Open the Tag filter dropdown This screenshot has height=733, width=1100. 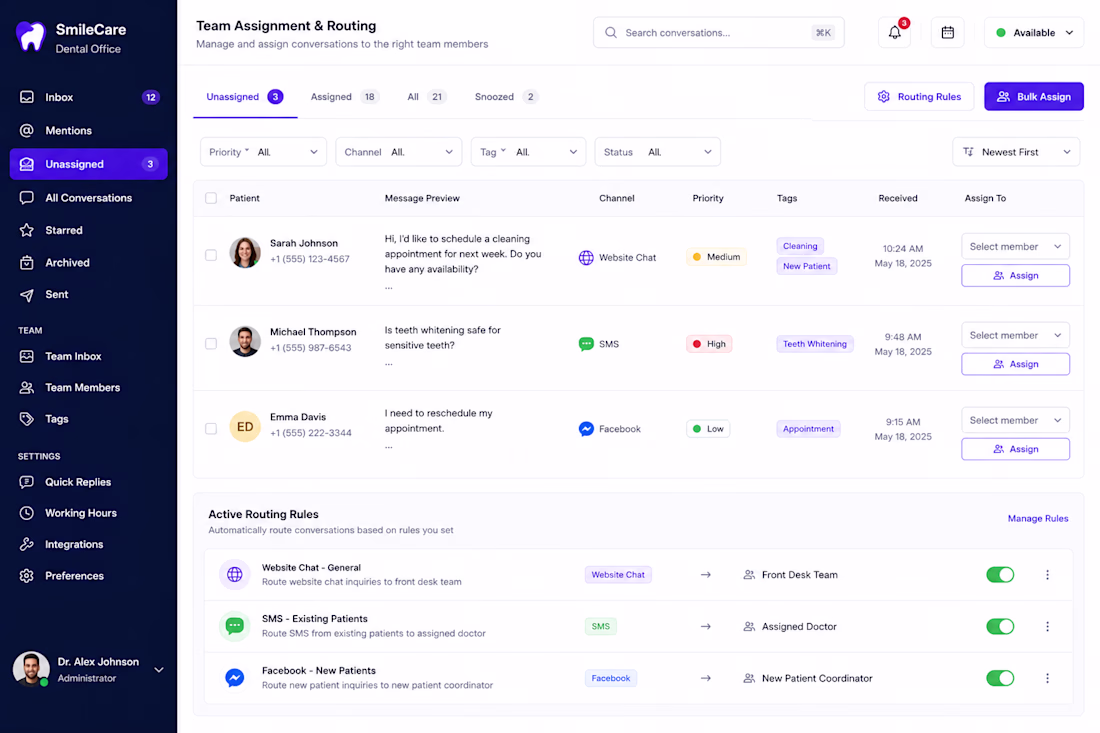pos(528,152)
